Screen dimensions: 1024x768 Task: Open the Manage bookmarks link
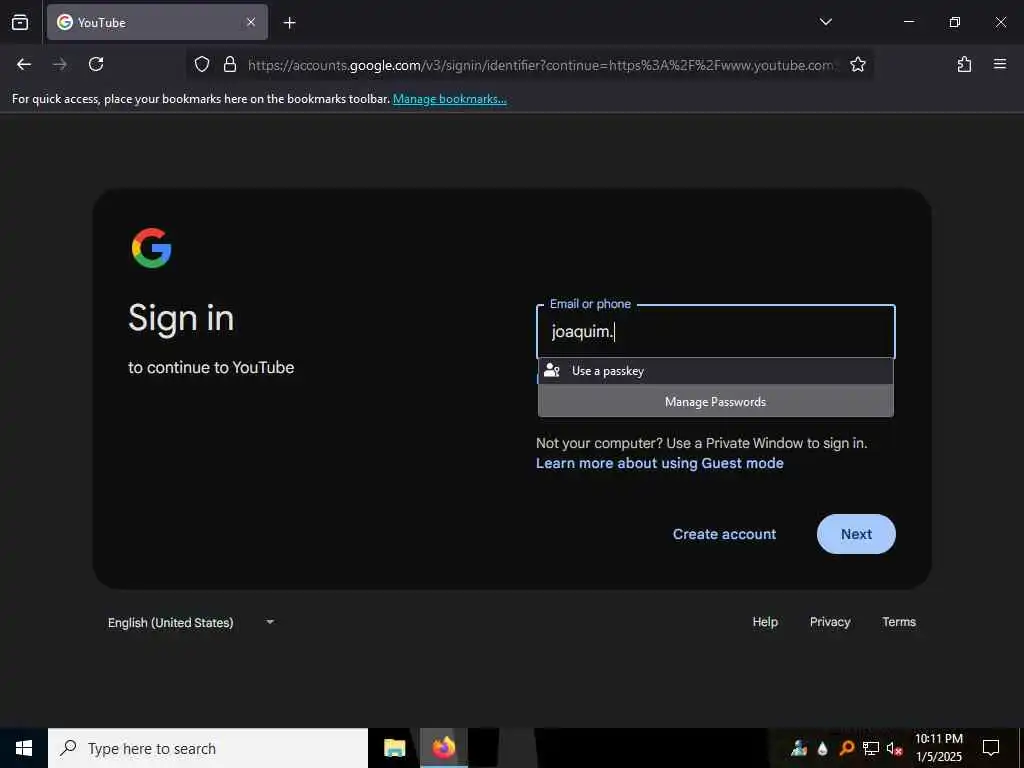tap(449, 99)
